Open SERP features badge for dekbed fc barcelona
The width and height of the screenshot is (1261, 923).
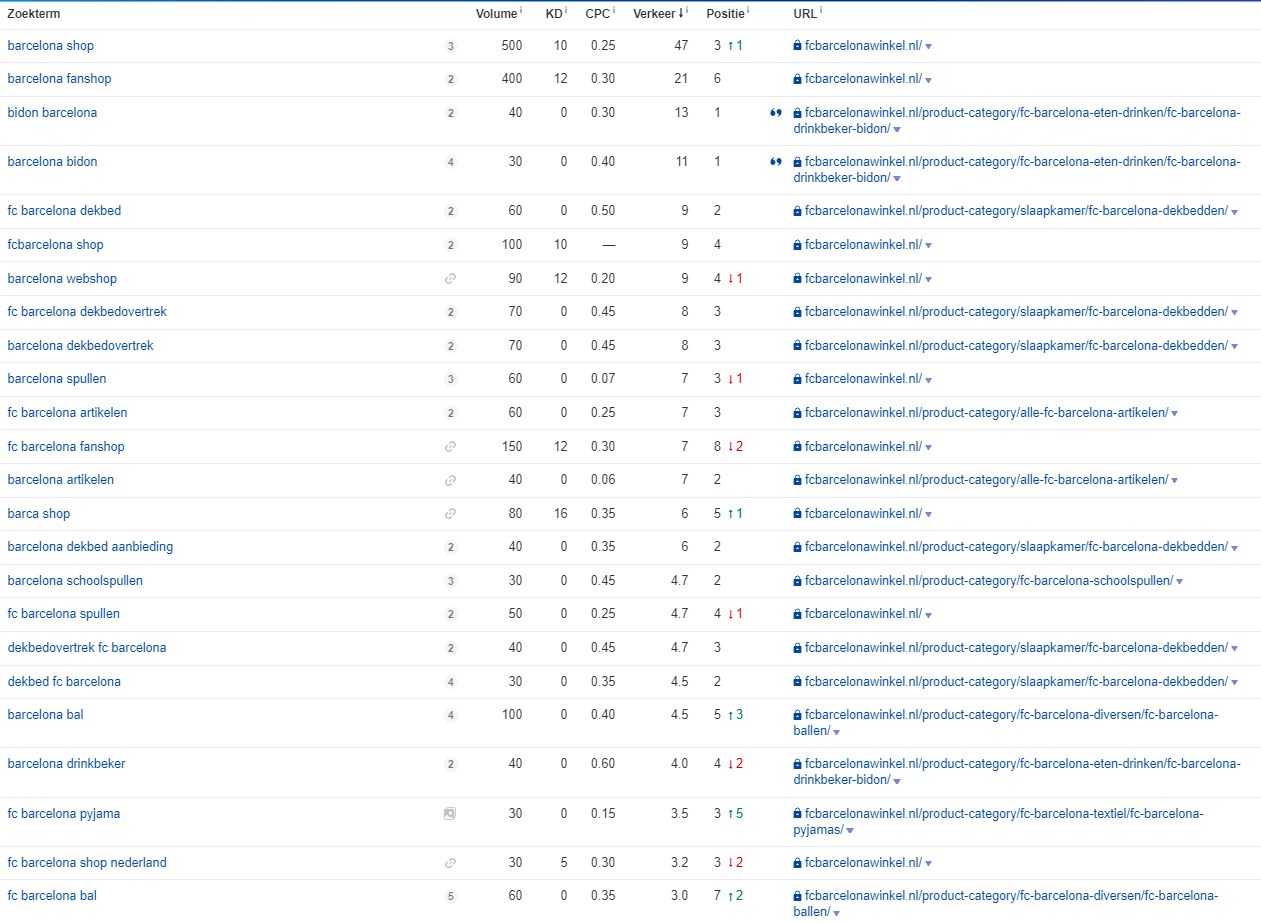pos(450,682)
